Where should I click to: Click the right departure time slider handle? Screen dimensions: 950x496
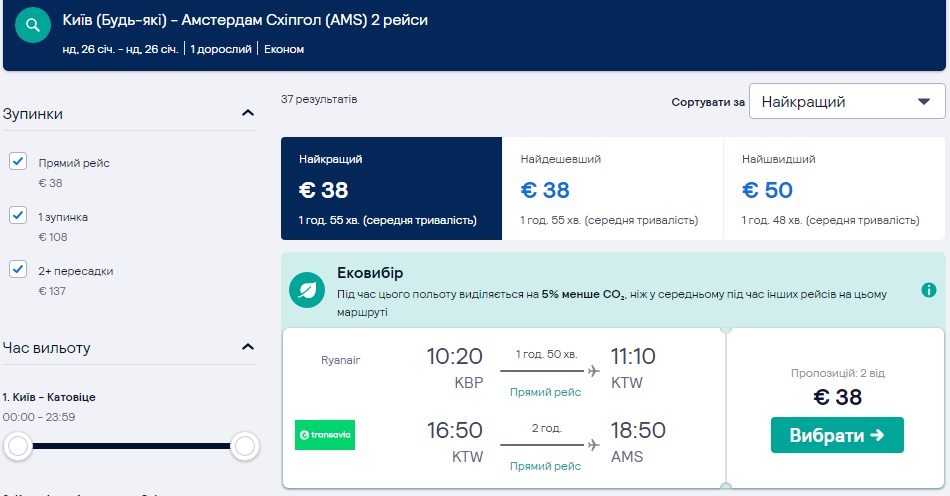click(x=244, y=446)
